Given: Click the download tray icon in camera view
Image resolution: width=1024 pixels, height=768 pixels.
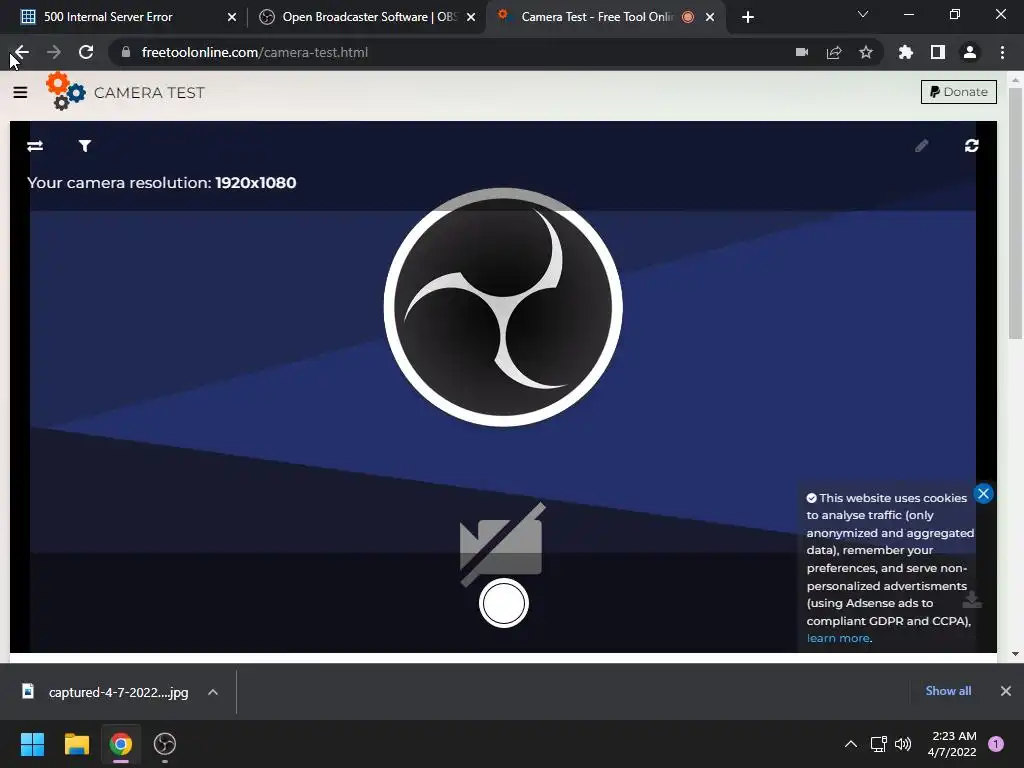Looking at the screenshot, I should (x=972, y=600).
